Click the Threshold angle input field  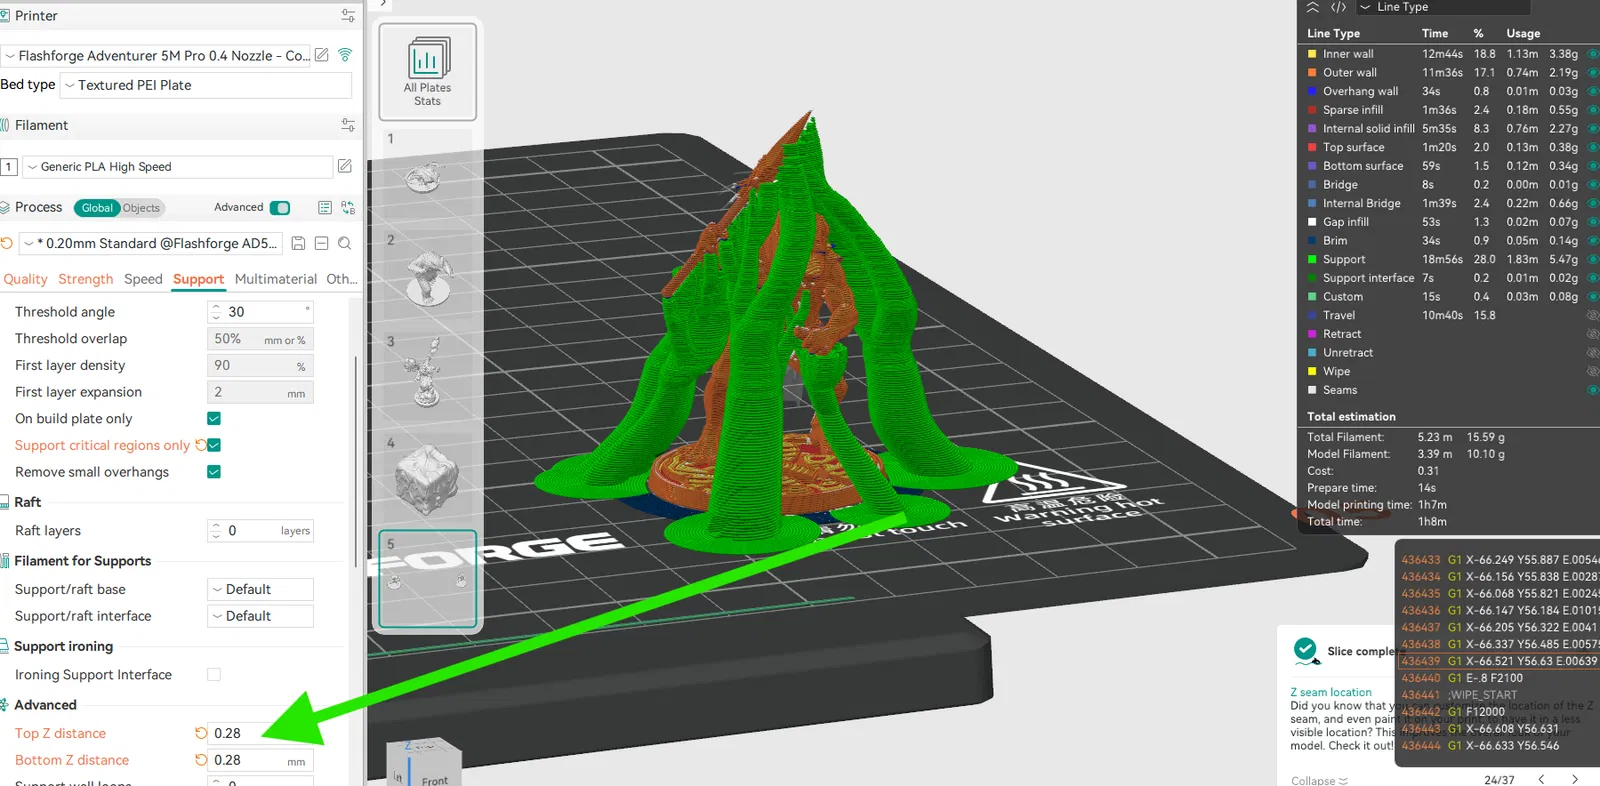point(260,312)
